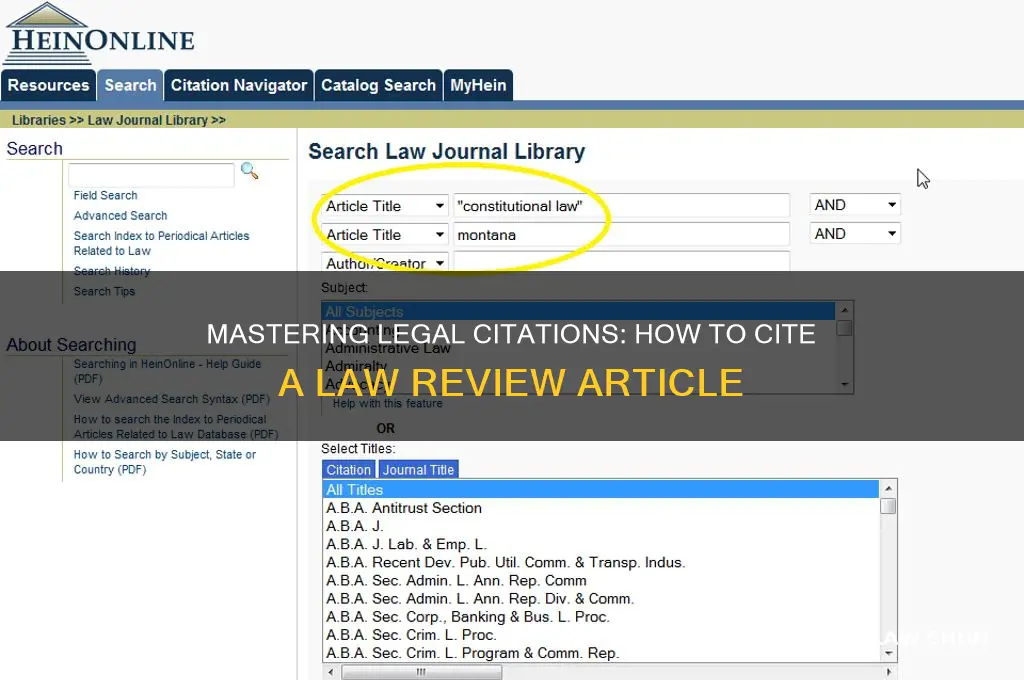This screenshot has height=680, width=1024.
Task: Click titles list horizontal scrollbar thumb
Action: tap(422, 672)
